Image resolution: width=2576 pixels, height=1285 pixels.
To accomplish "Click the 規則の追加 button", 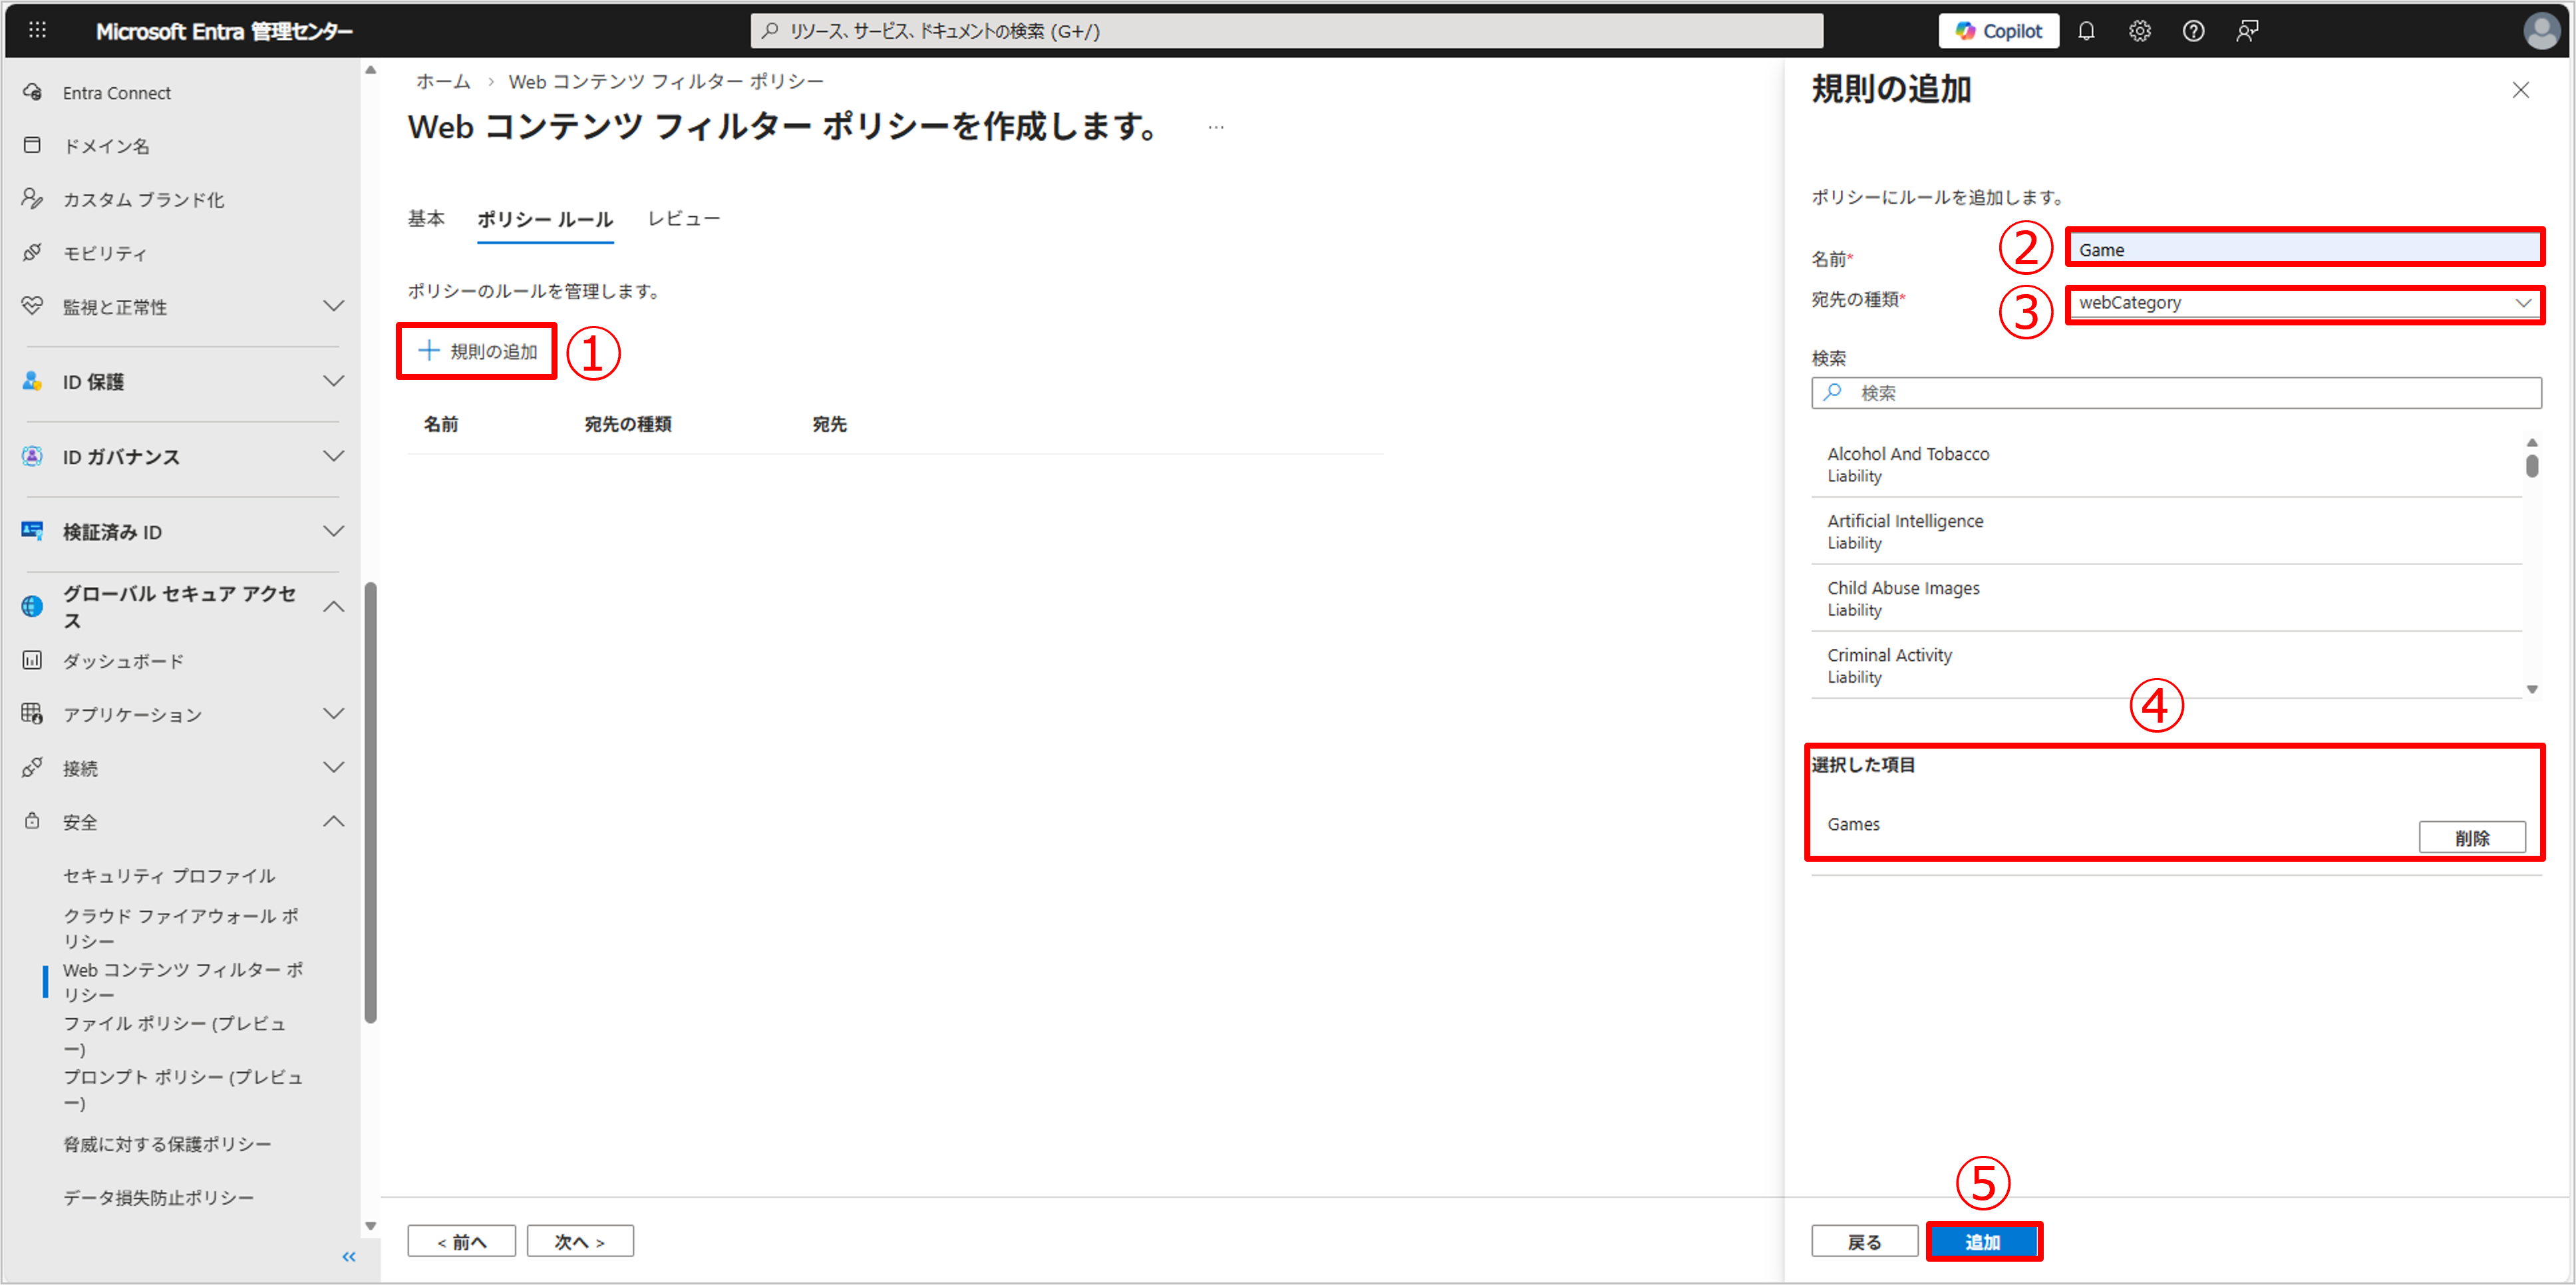I will pos(477,351).
